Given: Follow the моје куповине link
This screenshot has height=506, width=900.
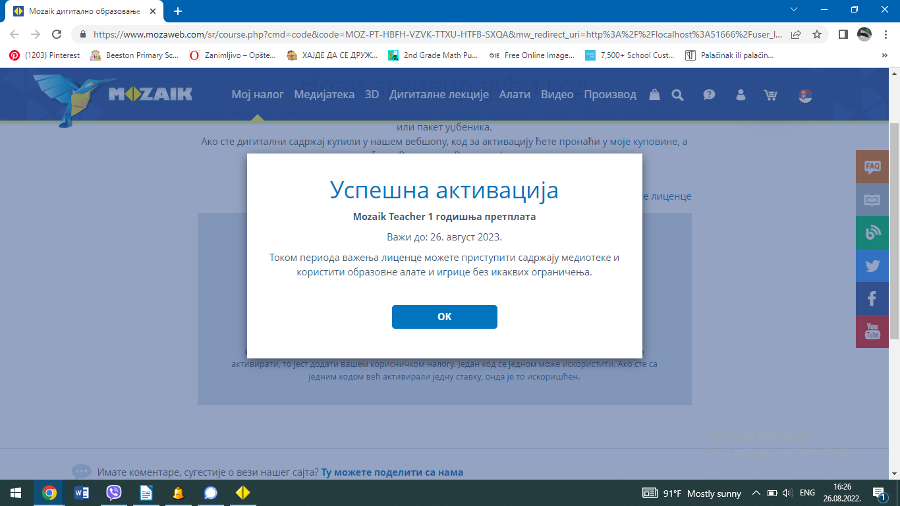Looking at the screenshot, I should point(643,141).
